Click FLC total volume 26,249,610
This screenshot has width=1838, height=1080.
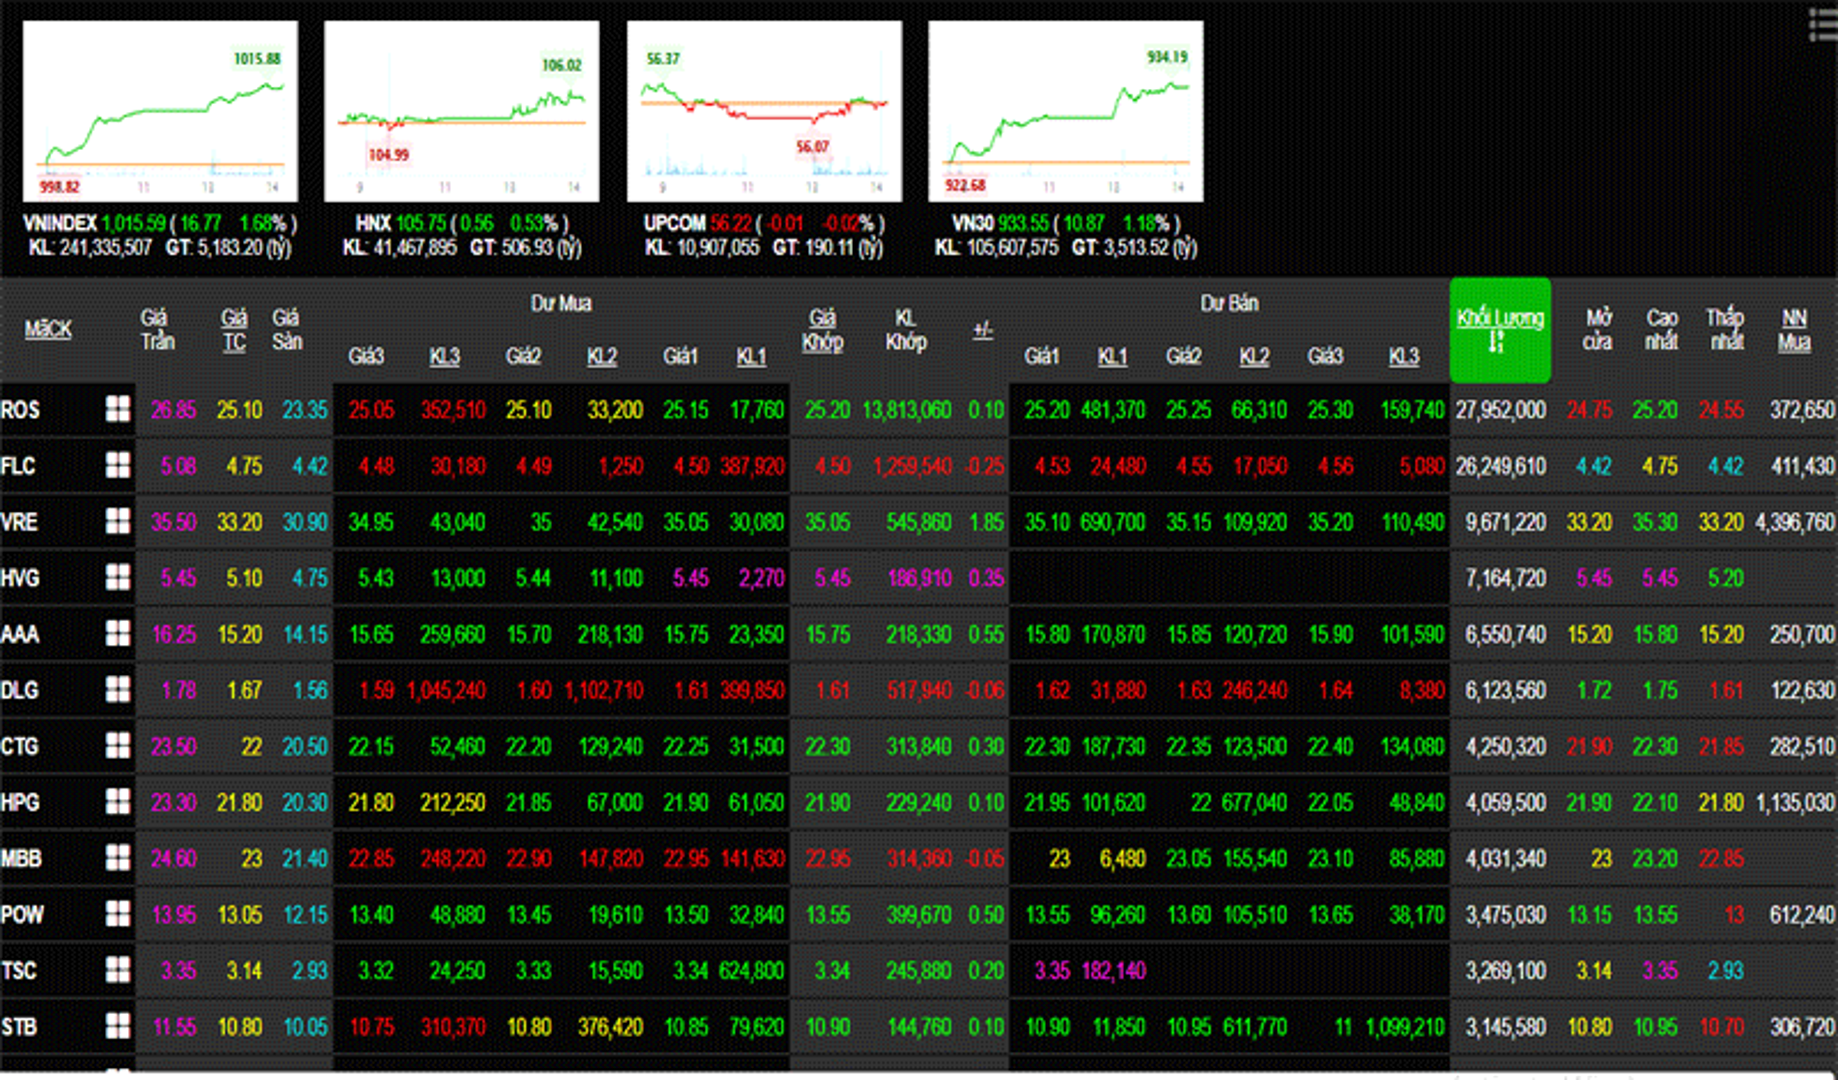click(x=1500, y=466)
